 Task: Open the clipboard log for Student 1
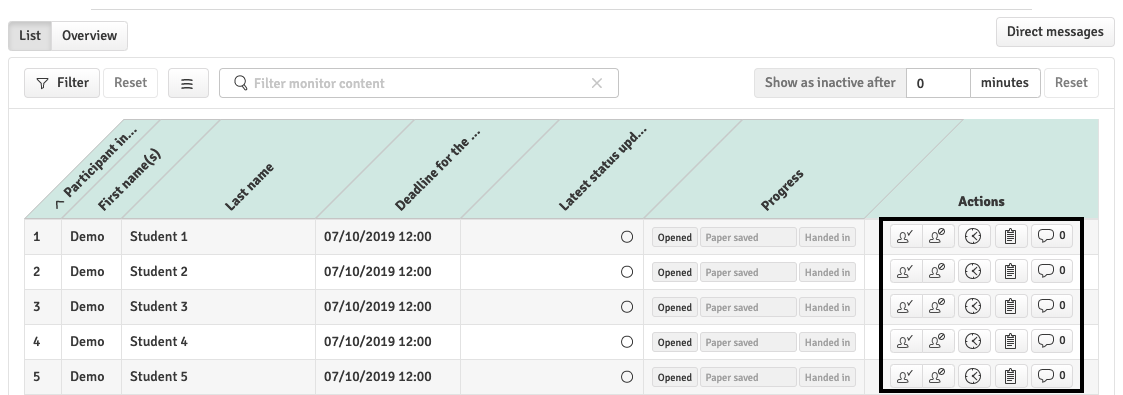(1011, 236)
